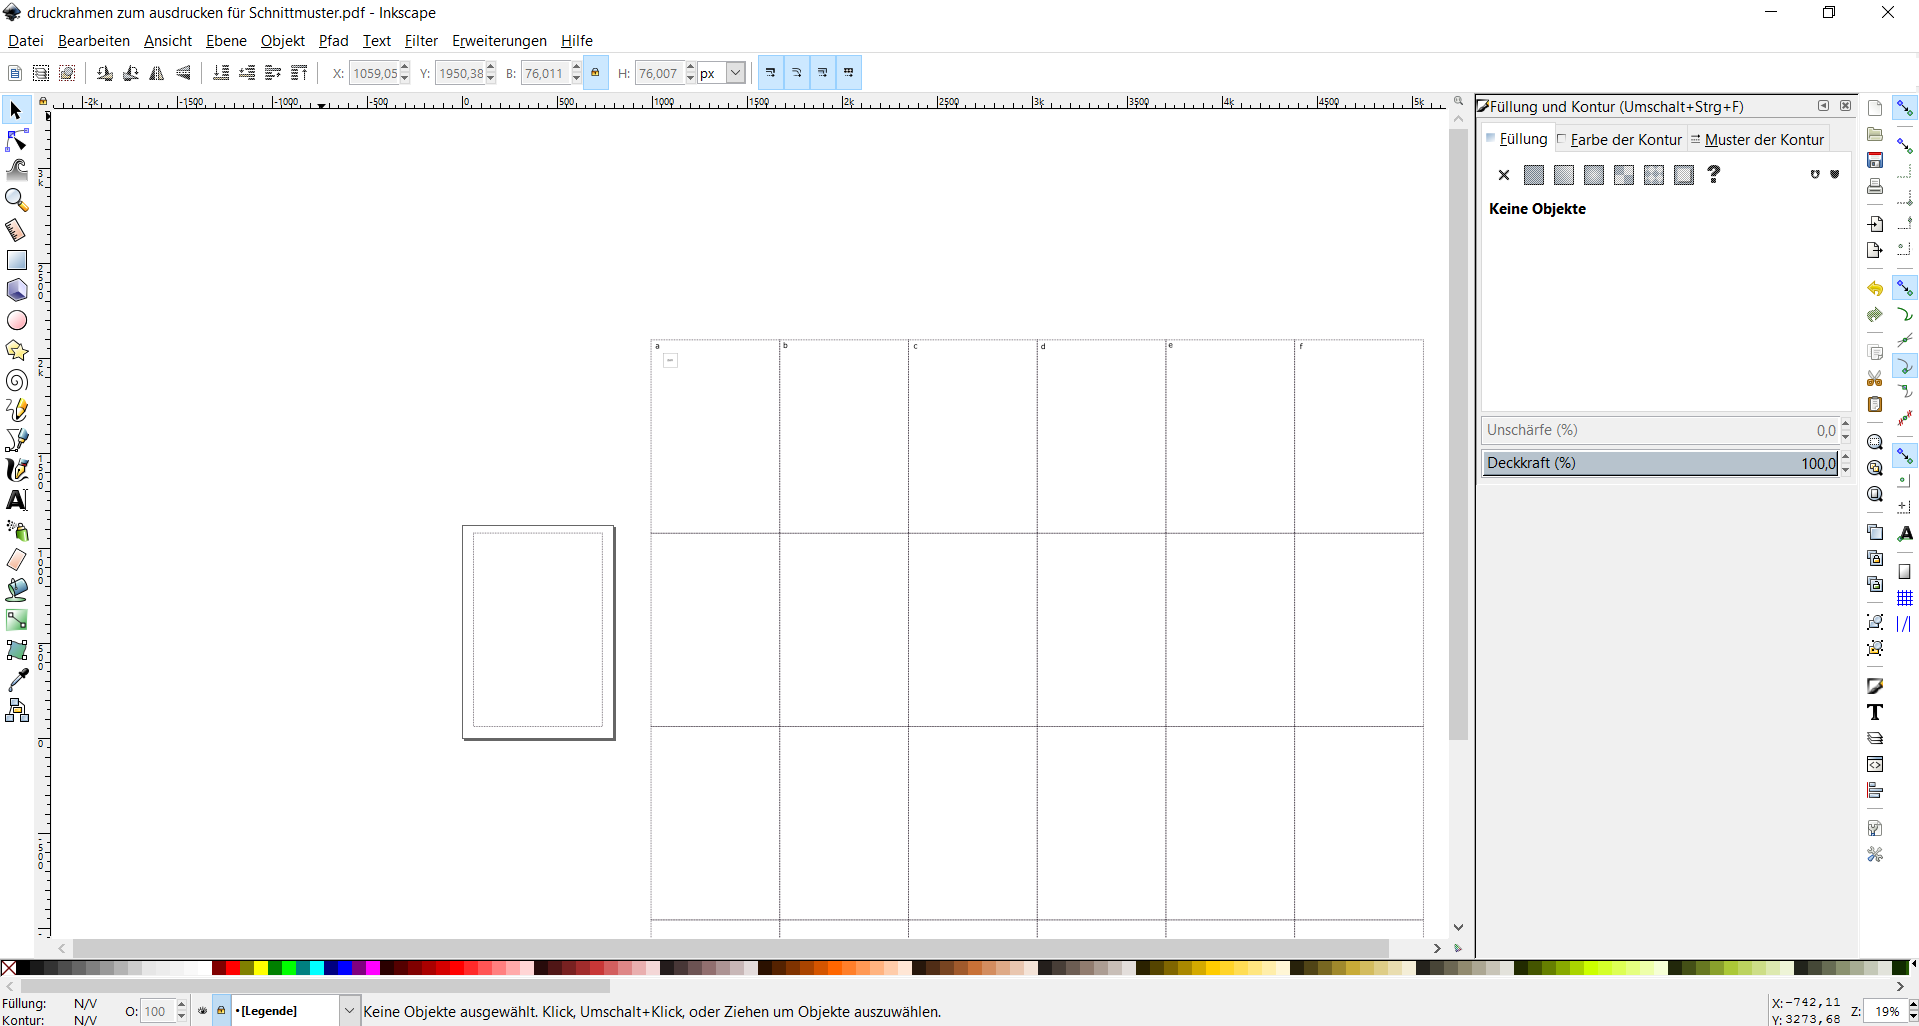Toggle the width-height ratio lock
Viewport: 1919px width, 1026px height.
[x=595, y=73]
